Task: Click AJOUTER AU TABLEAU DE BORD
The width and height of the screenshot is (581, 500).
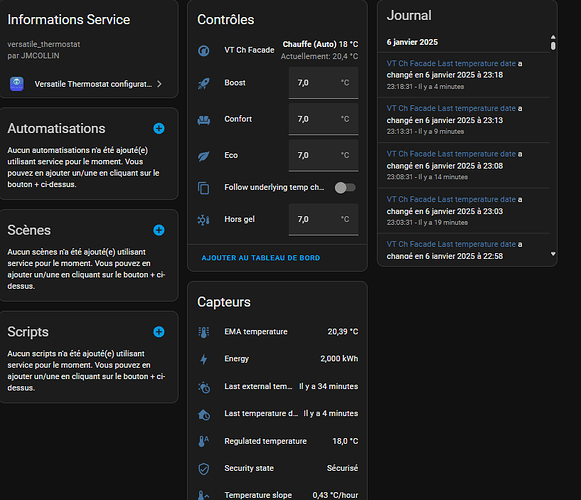Action: (x=260, y=258)
